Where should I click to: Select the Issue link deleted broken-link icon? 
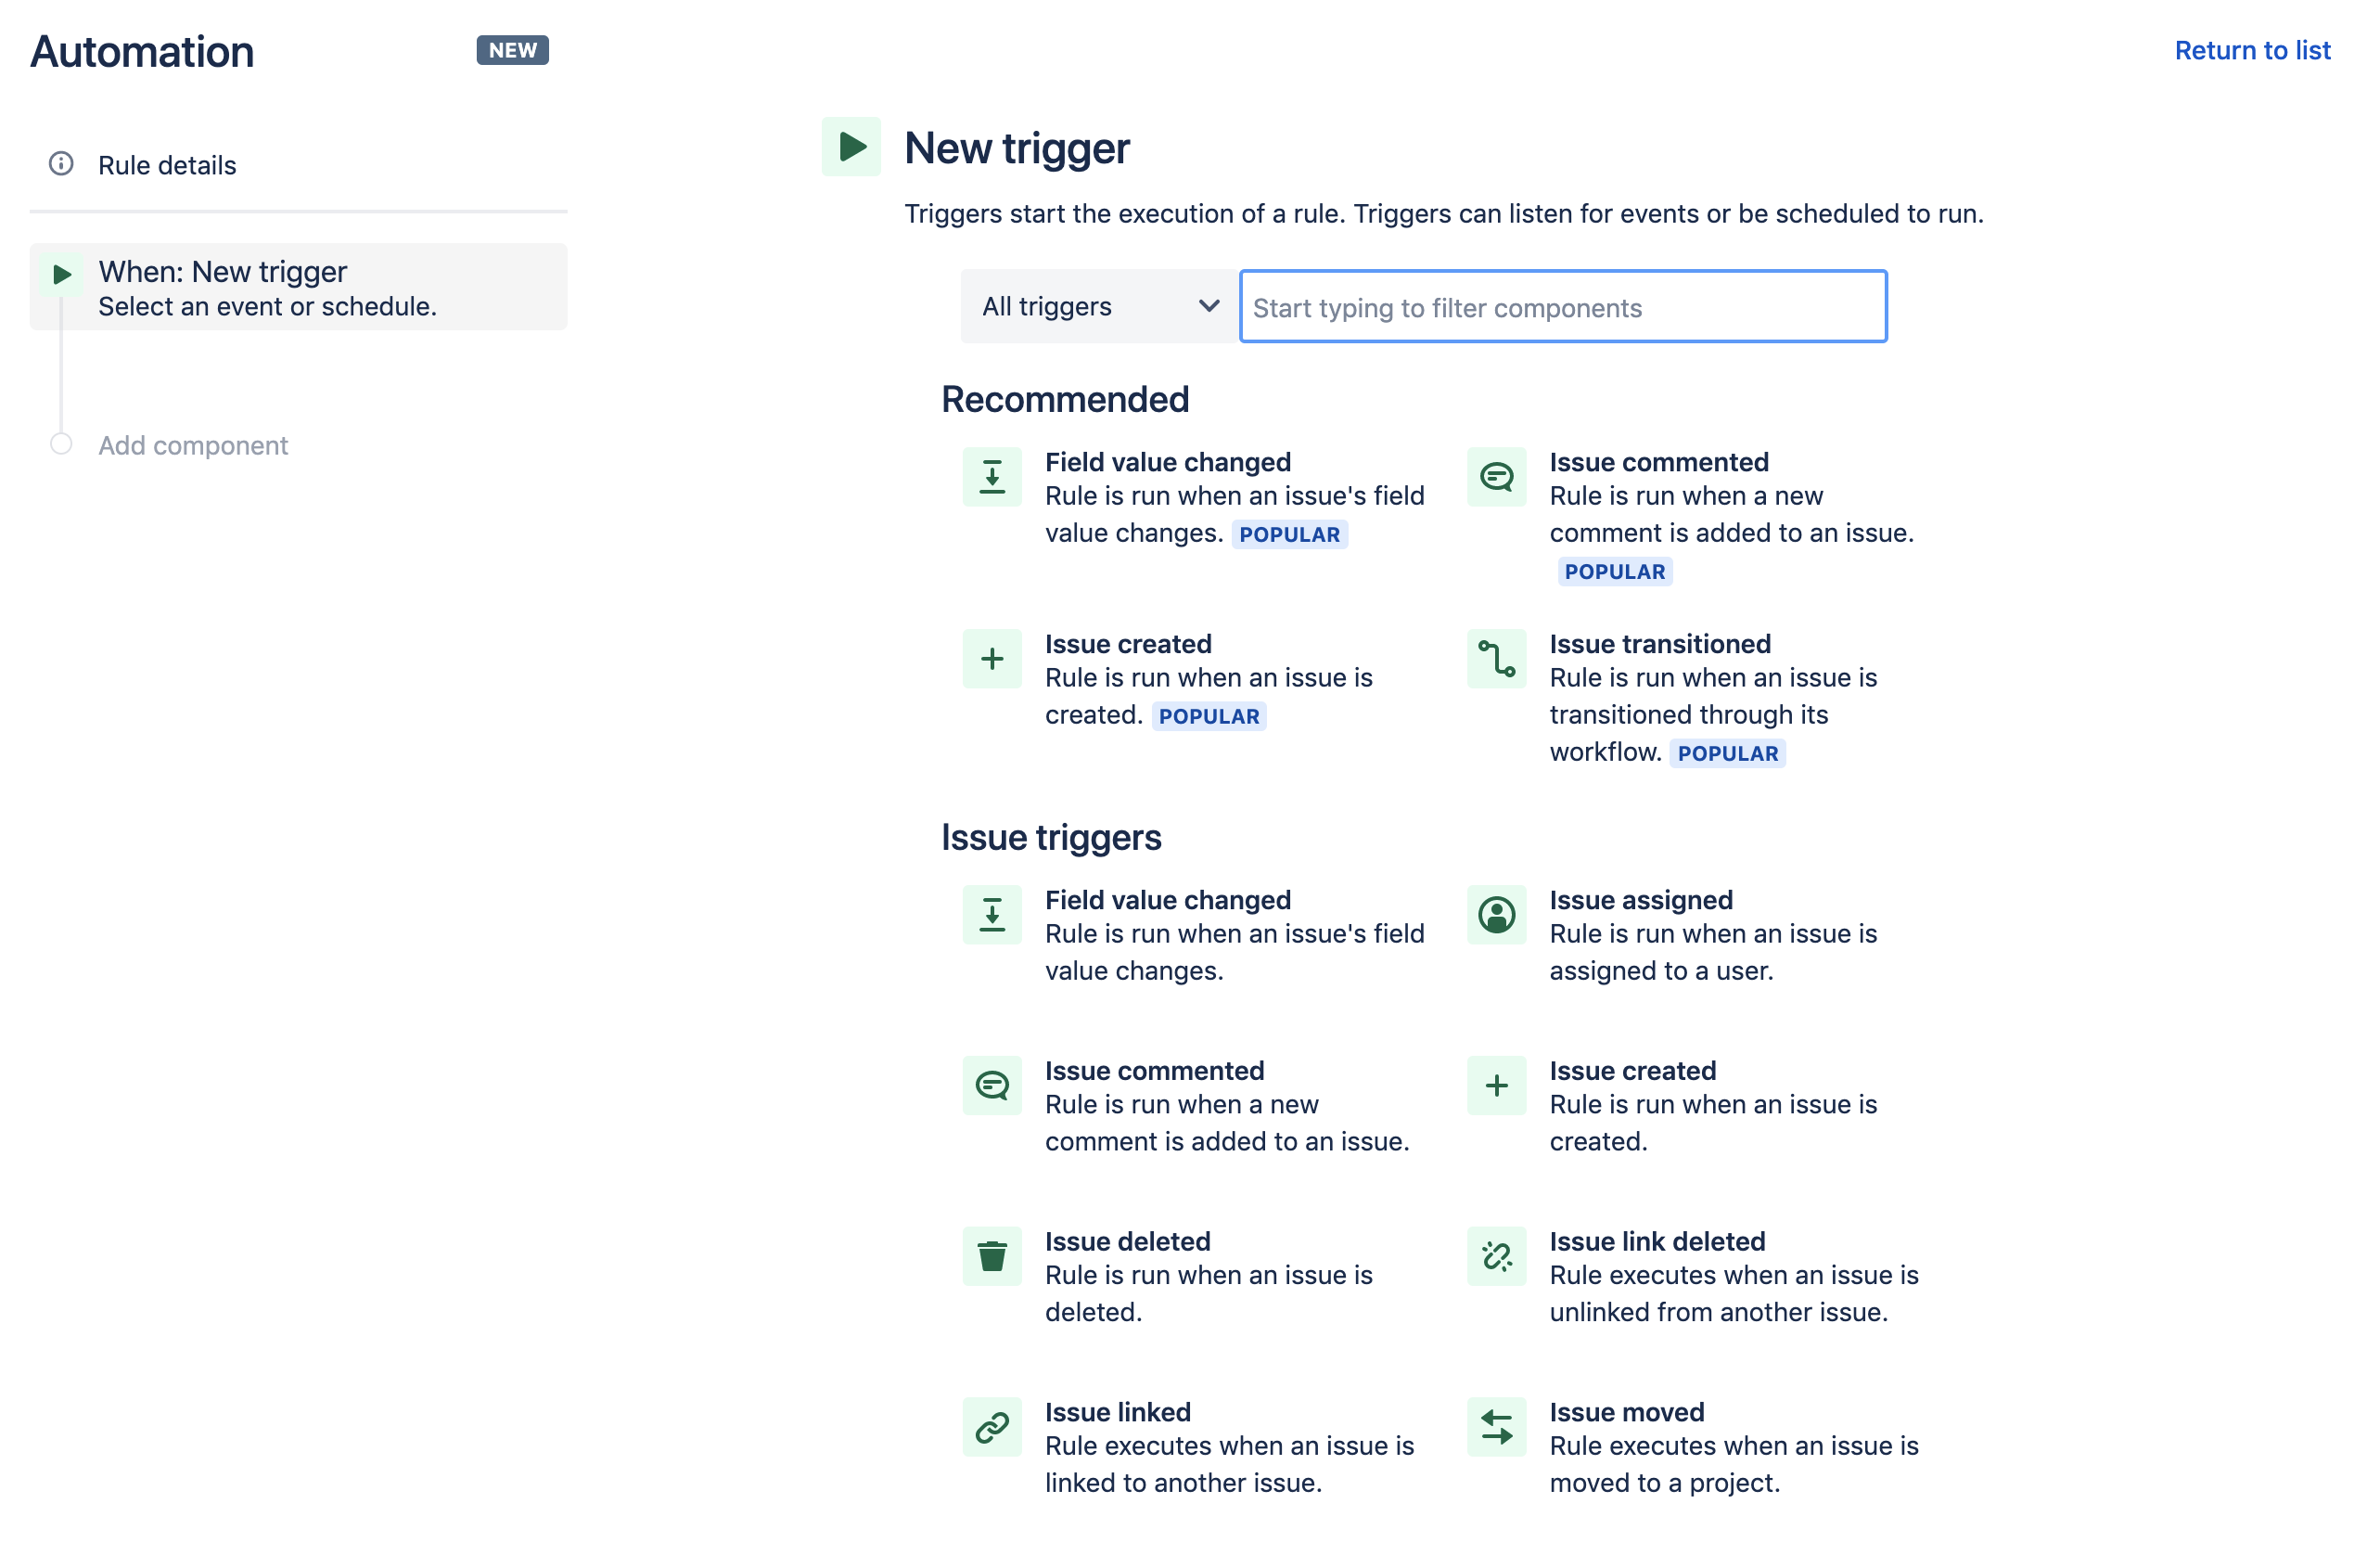1496,1255
